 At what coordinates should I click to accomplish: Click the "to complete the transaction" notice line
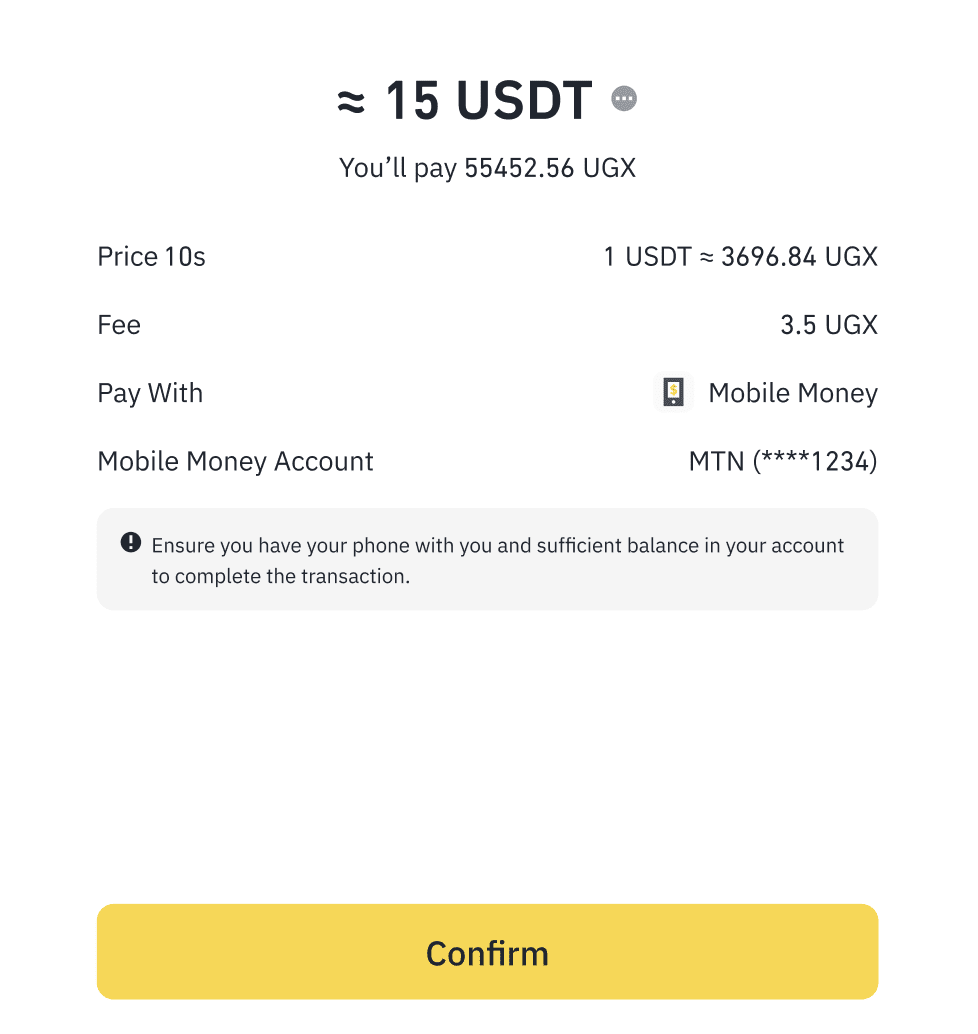pos(281,577)
